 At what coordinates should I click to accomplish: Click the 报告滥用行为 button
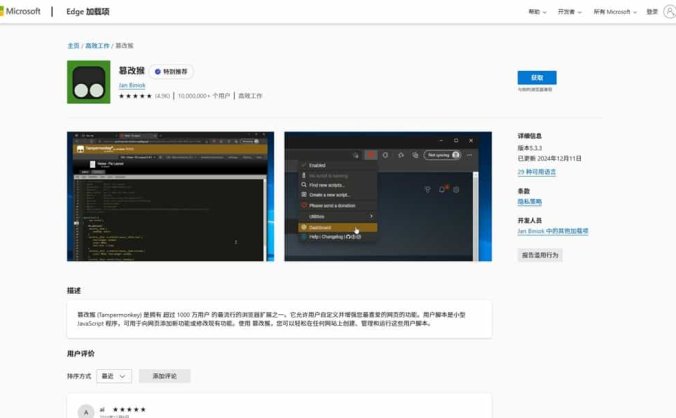point(541,255)
